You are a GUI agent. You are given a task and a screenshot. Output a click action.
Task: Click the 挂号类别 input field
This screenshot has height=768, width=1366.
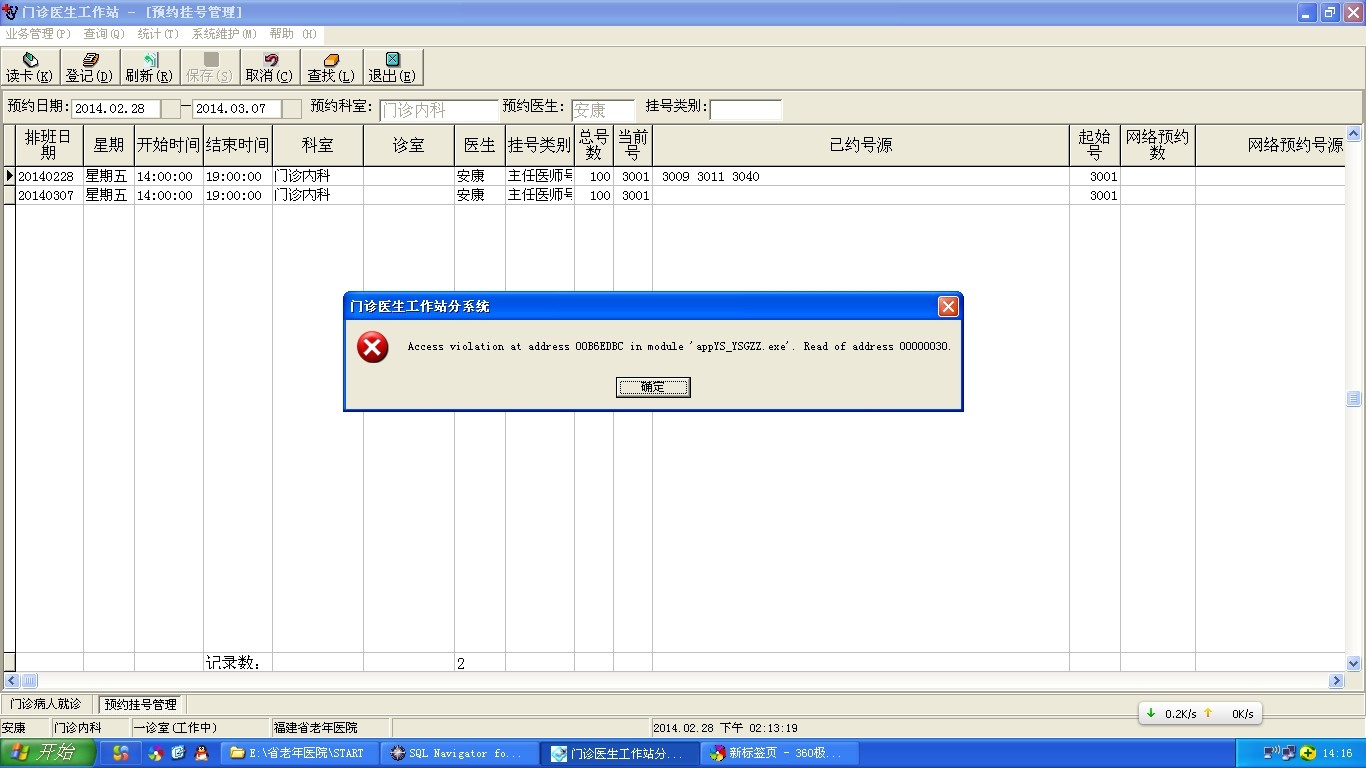[746, 110]
